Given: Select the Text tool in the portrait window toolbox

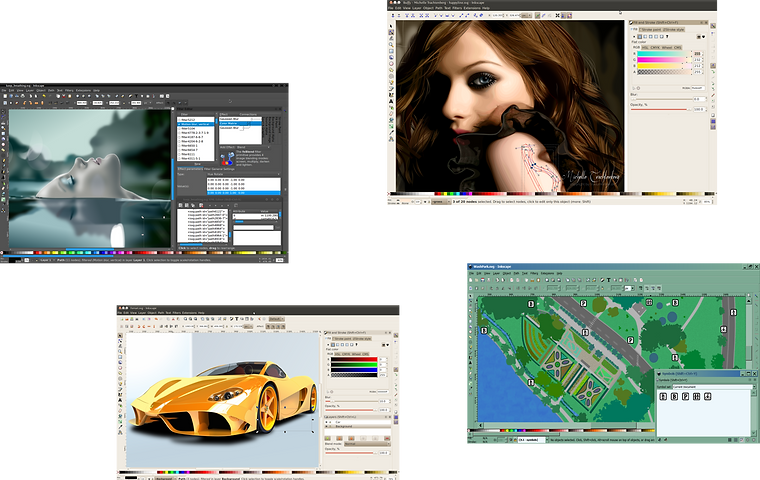Looking at the screenshot, I should tap(391, 101).
